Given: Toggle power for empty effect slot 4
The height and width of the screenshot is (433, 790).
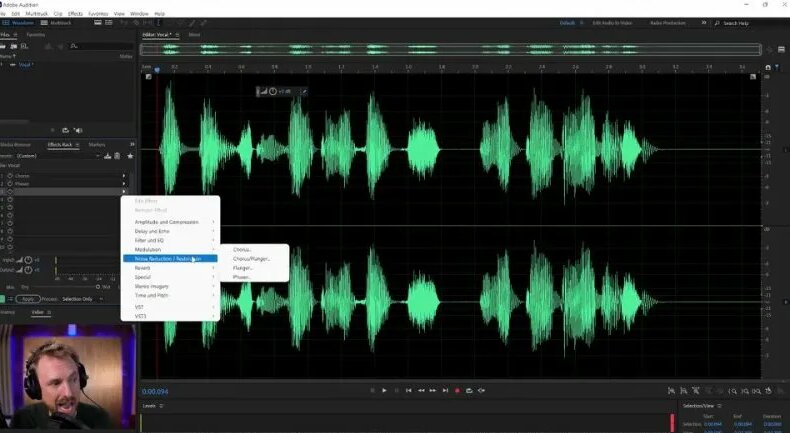Looking at the screenshot, I should (x=10, y=200).
